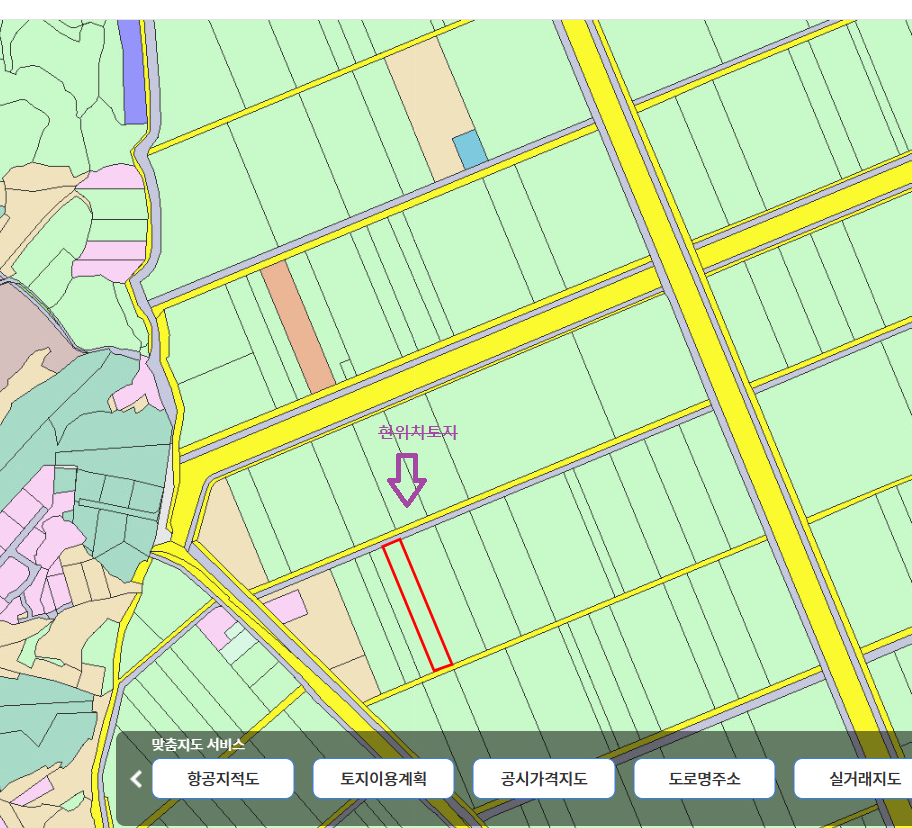Open the 도로명주소 map
Viewport: 912px width, 828px height.
click(704, 778)
